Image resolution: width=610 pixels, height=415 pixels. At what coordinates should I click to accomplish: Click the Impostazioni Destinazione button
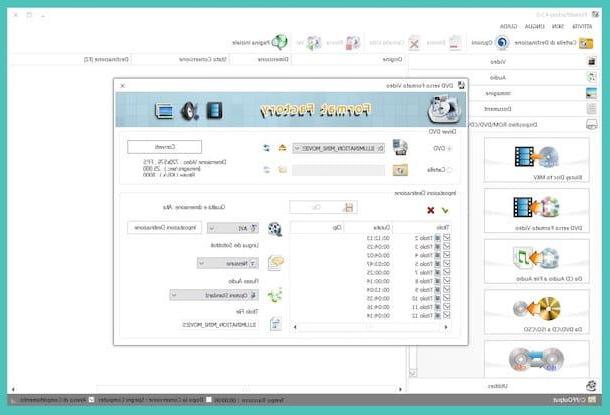click(165, 228)
